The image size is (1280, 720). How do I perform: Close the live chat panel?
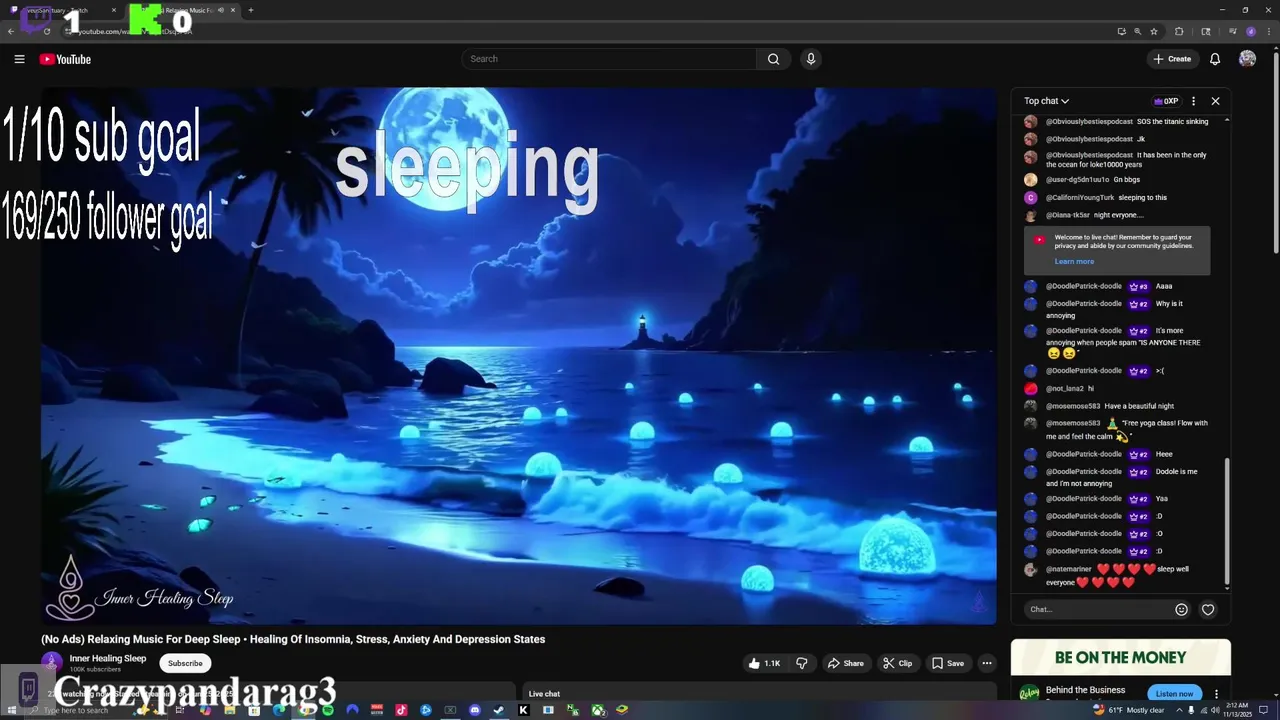coord(1215,101)
